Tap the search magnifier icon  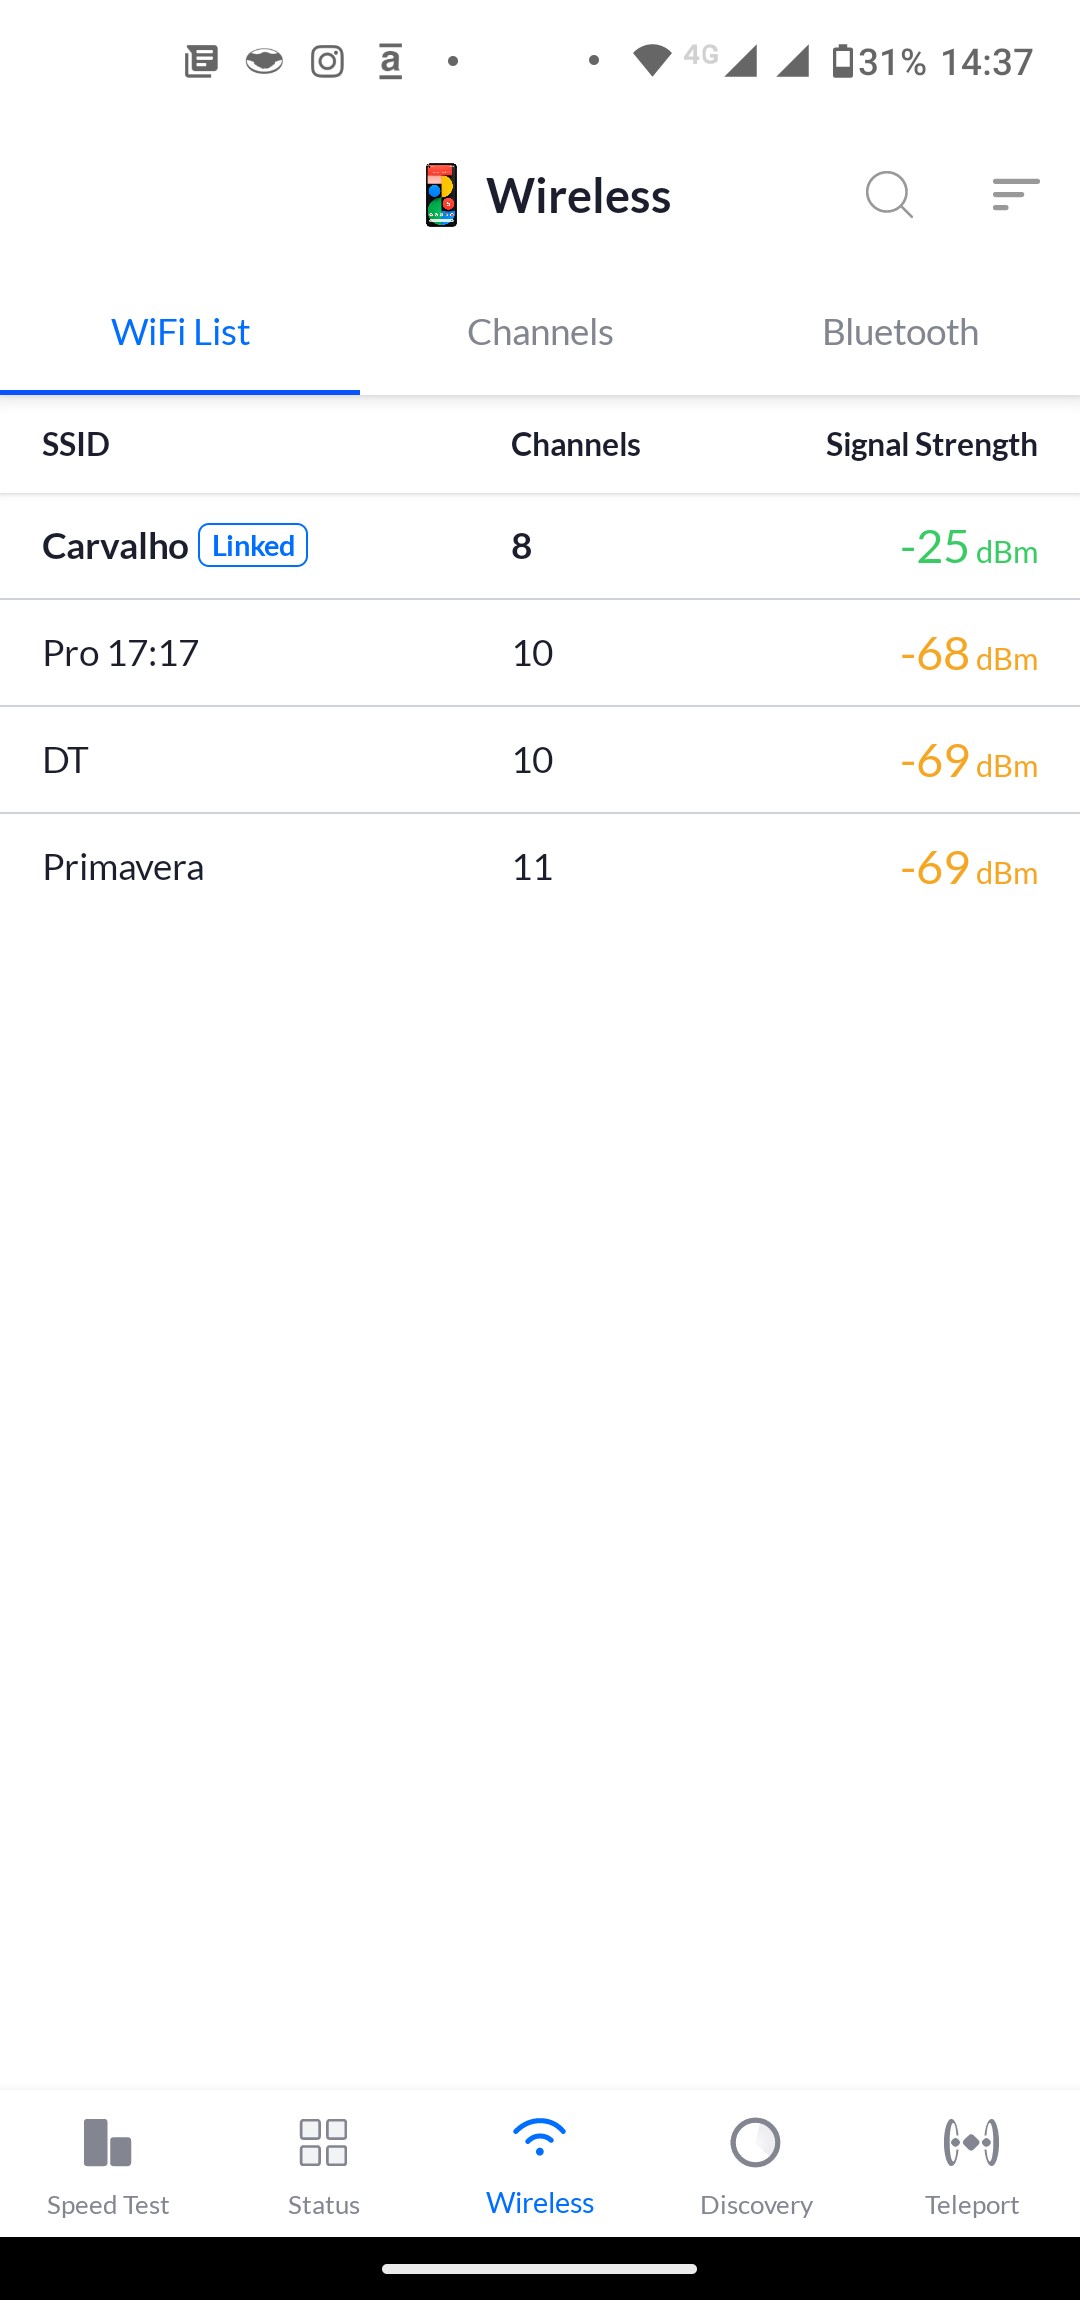[x=889, y=194]
